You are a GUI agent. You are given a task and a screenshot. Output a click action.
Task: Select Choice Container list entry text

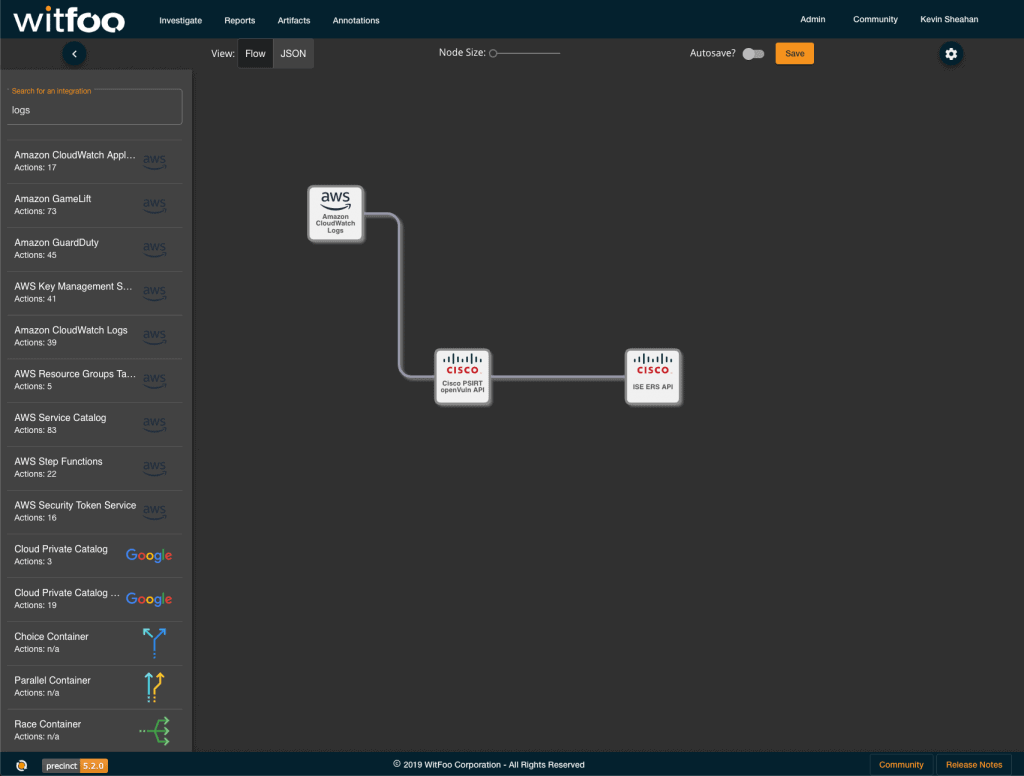point(52,637)
